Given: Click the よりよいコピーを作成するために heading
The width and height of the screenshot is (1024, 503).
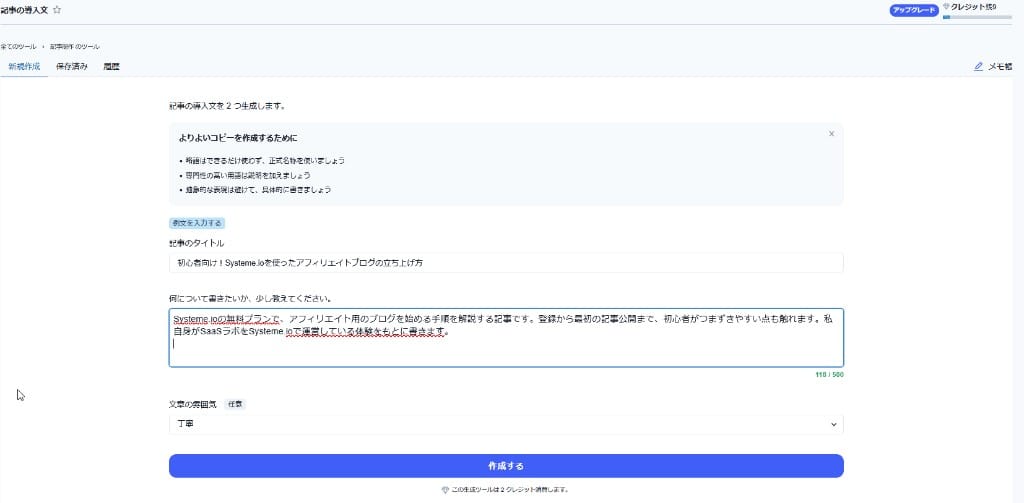Looking at the screenshot, I should (238, 138).
